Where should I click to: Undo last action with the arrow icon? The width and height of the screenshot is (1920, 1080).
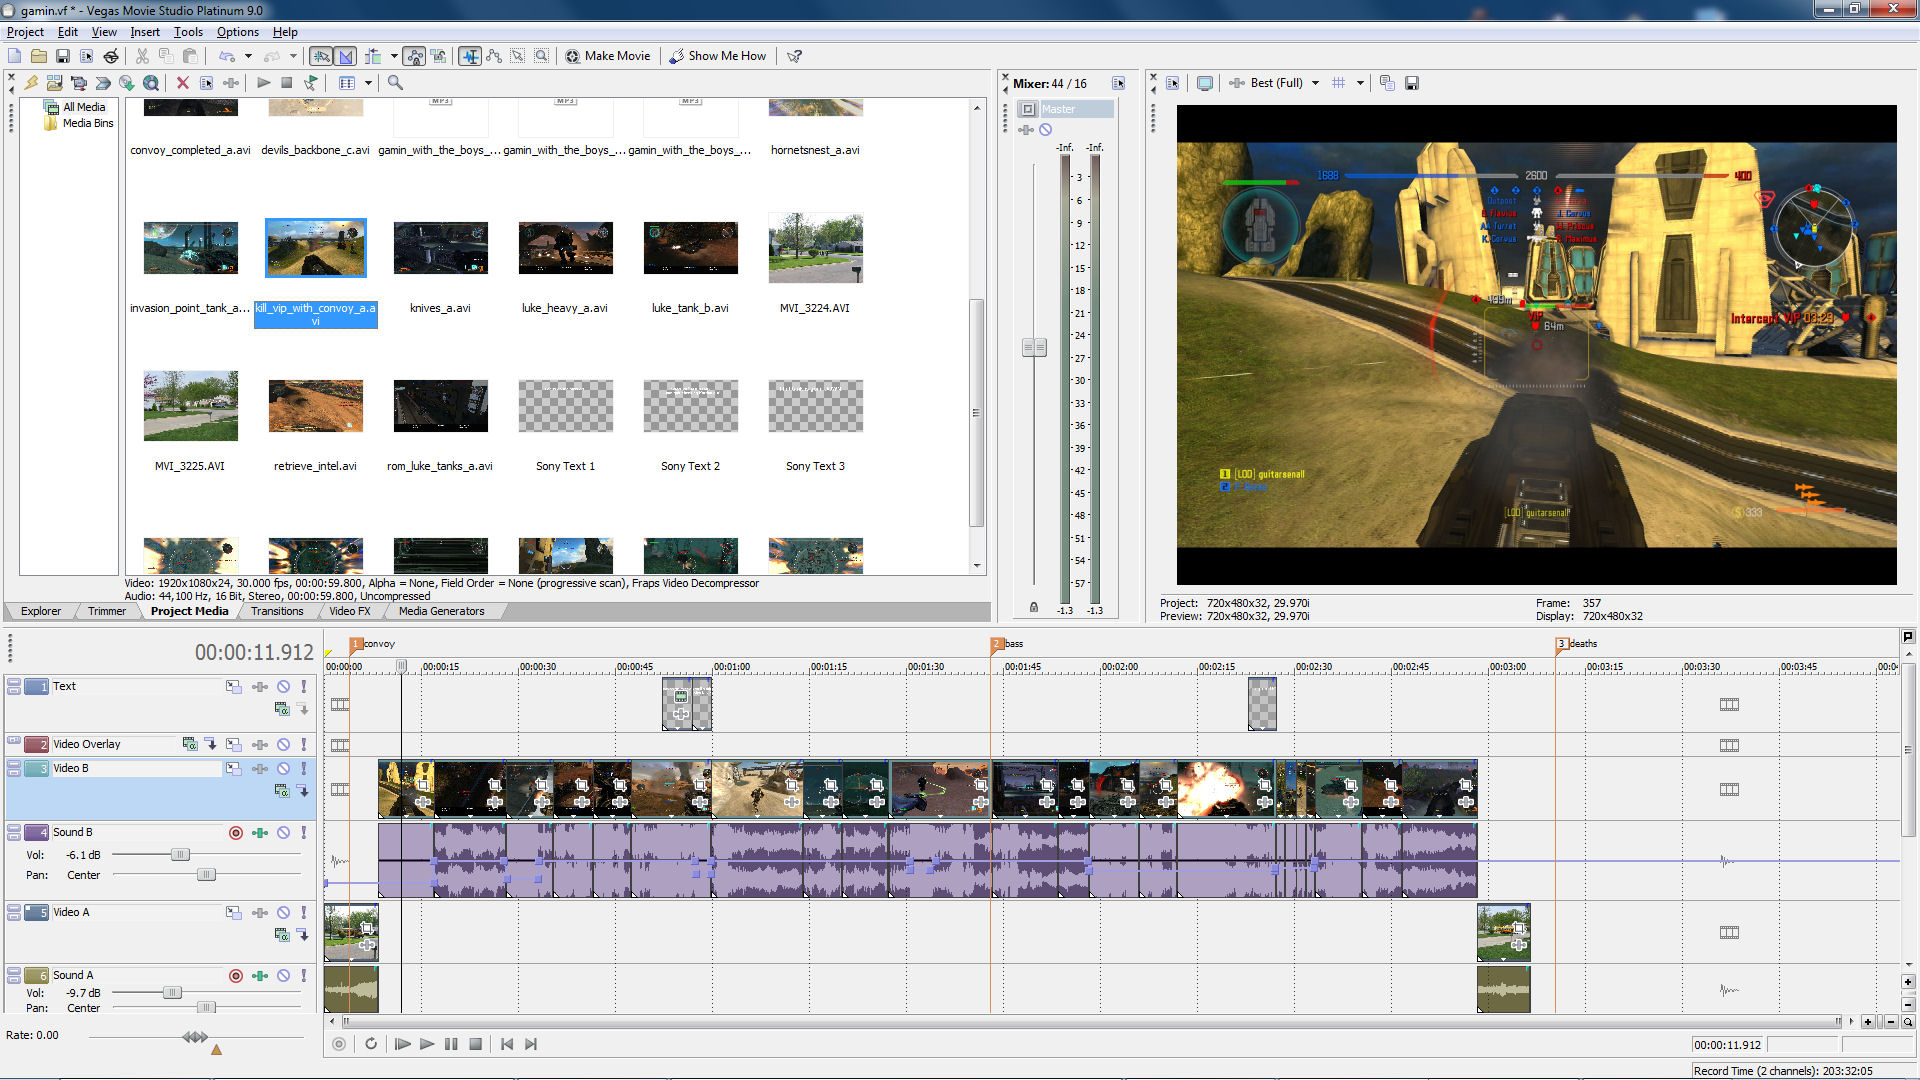point(227,56)
